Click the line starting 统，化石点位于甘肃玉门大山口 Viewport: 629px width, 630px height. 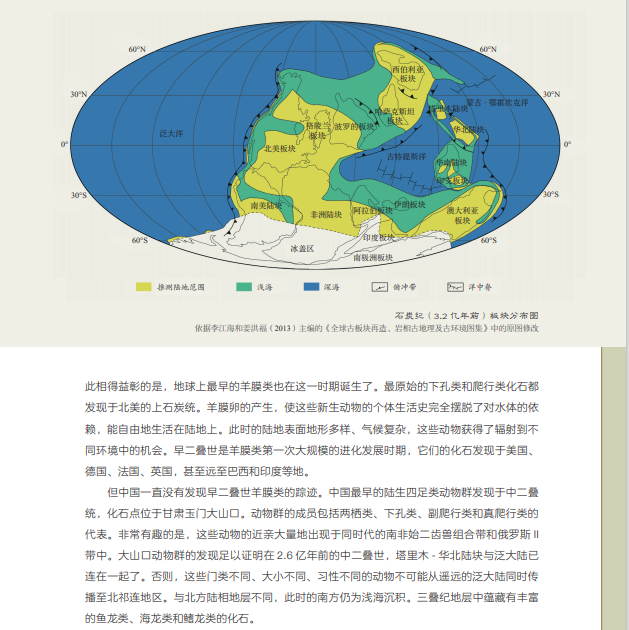tap(312, 513)
